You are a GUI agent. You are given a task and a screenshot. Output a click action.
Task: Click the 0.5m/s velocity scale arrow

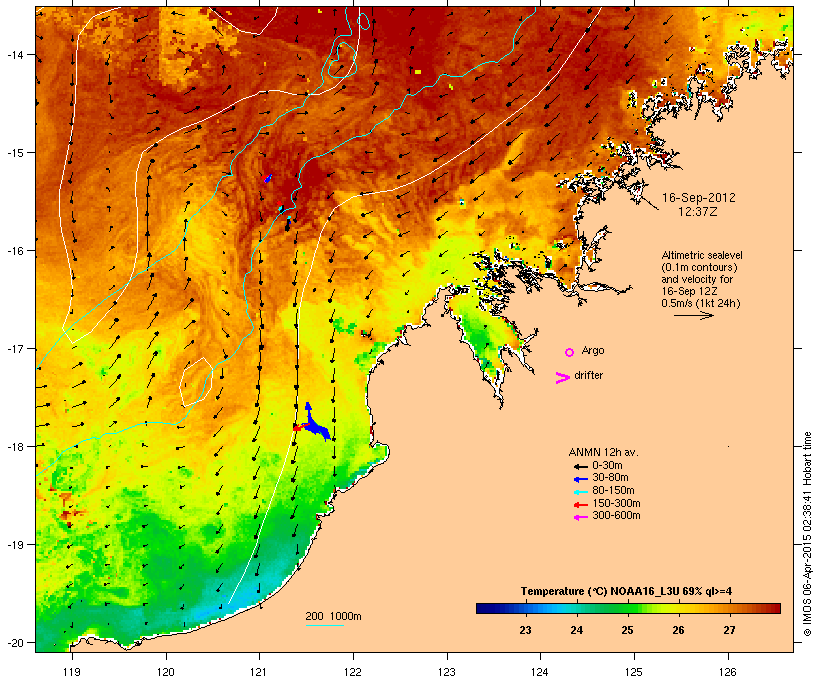click(693, 315)
